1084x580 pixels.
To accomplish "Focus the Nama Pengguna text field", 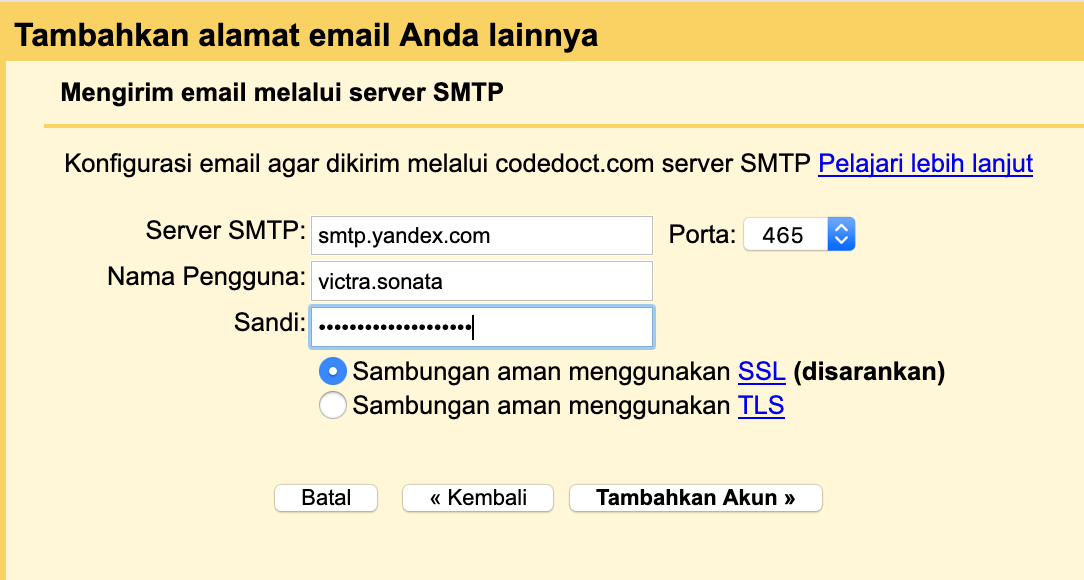I will pos(481,281).
